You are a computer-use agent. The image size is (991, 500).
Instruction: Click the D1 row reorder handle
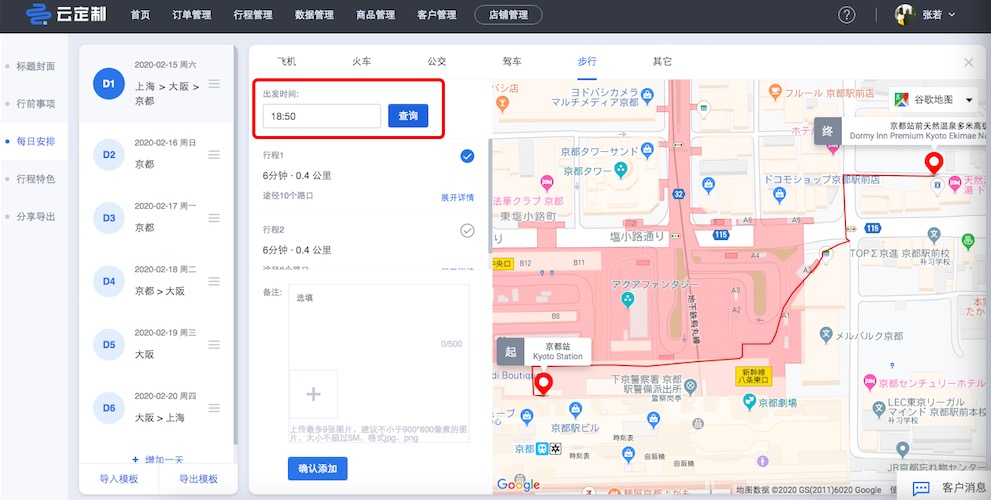tap(214, 84)
